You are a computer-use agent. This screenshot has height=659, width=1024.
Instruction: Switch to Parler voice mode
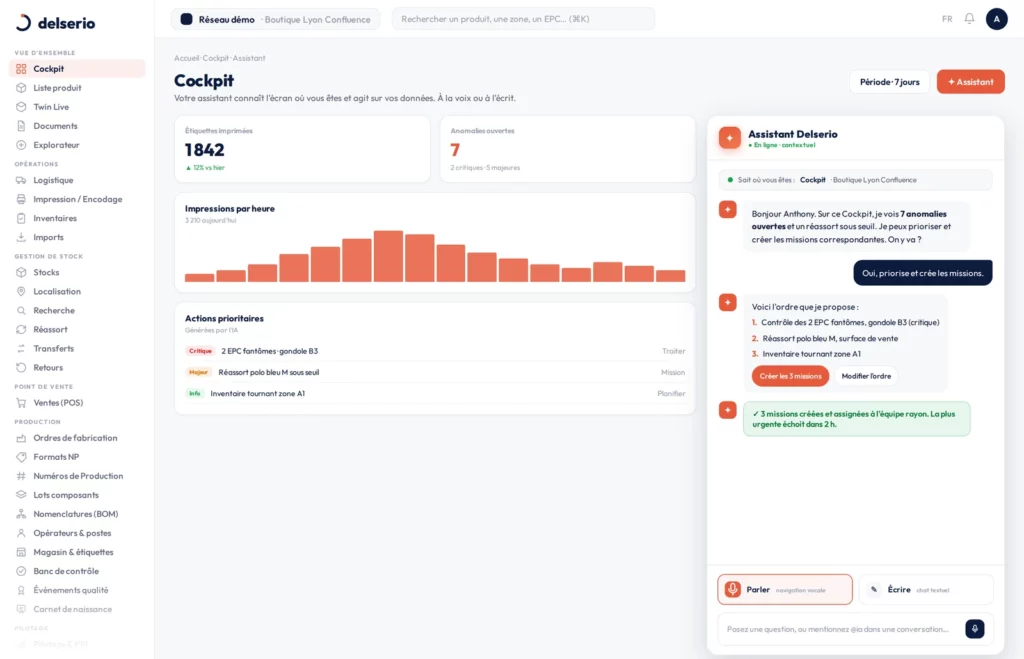coord(785,590)
